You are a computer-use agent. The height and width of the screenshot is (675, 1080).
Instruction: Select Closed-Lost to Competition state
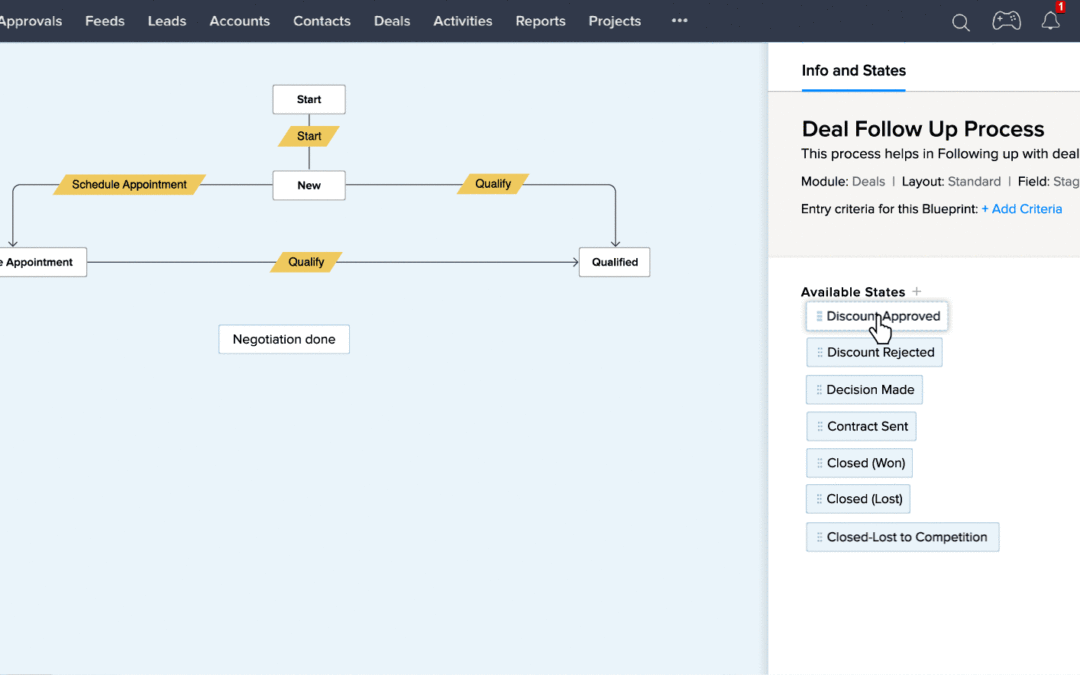pos(906,537)
